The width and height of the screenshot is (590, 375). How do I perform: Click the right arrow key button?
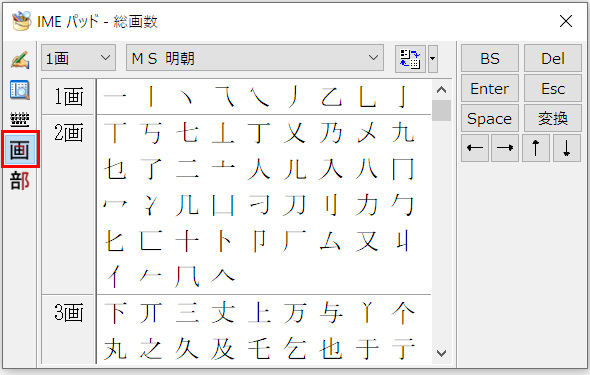tap(505, 148)
